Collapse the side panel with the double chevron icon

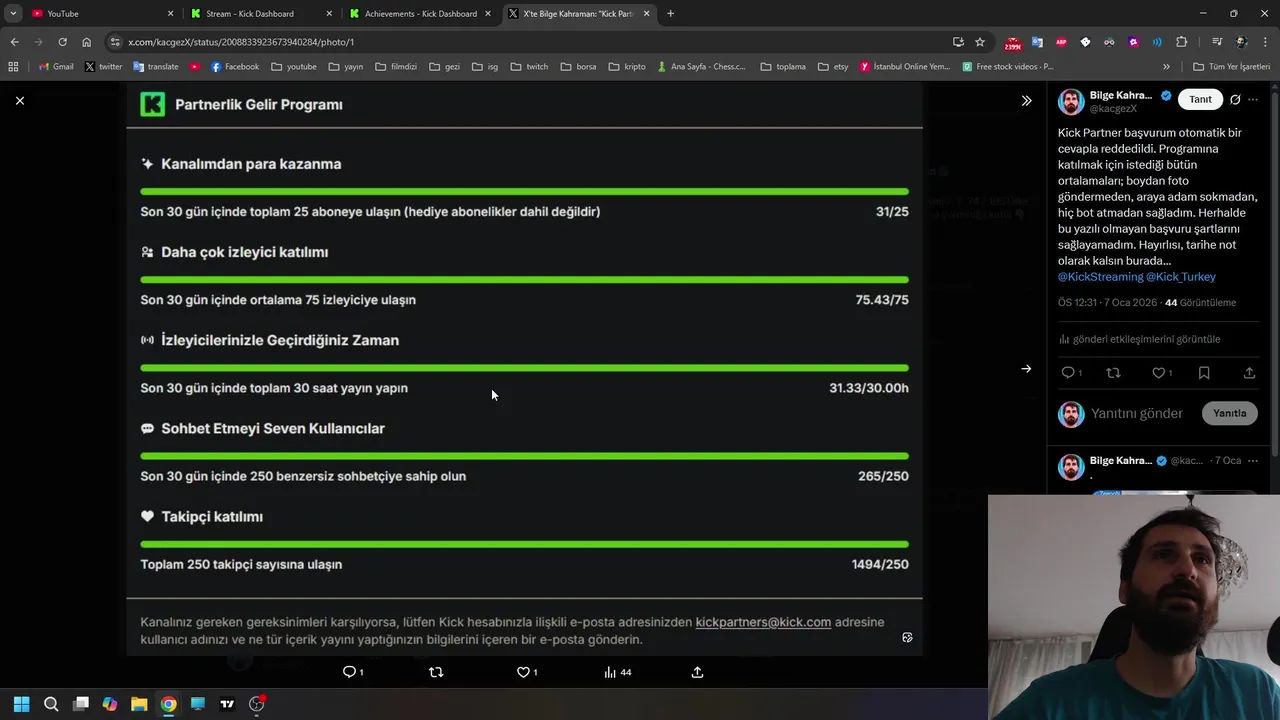1026,100
